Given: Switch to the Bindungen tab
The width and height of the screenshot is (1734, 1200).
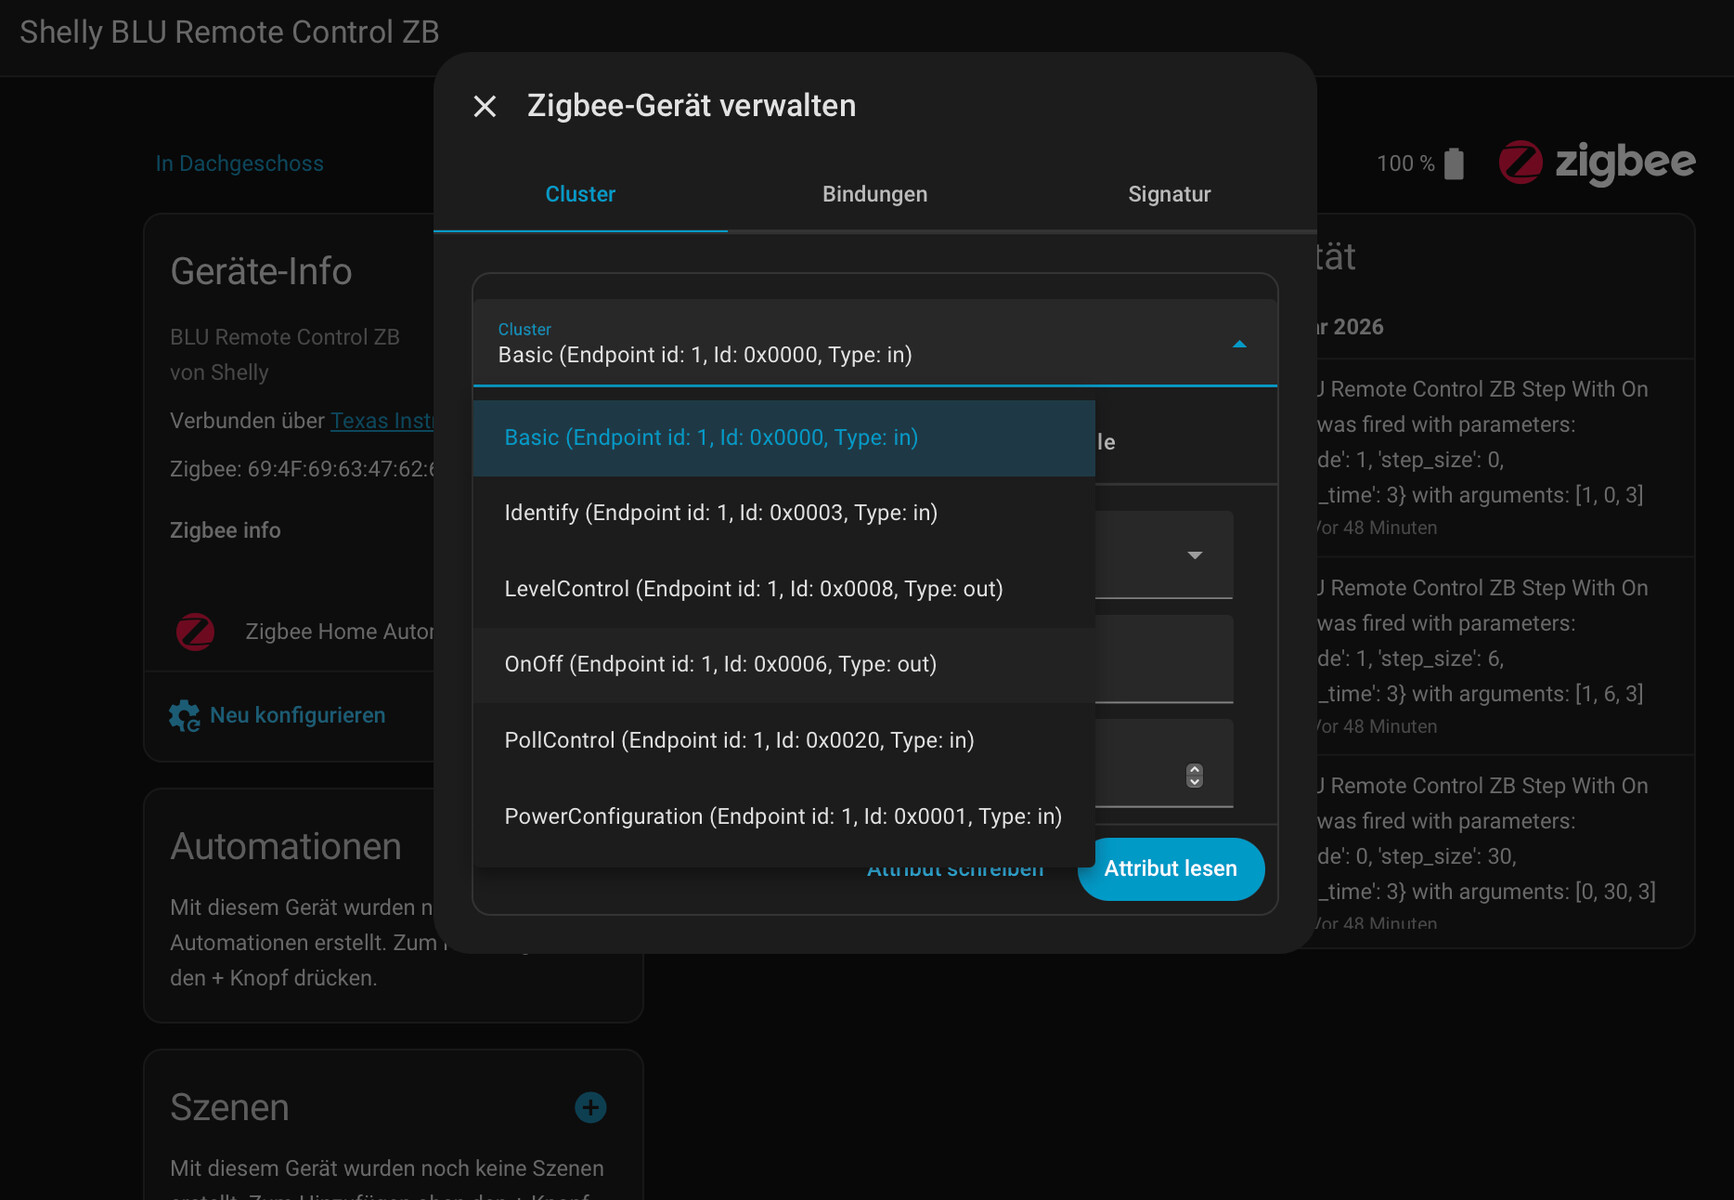Looking at the screenshot, I should click(874, 194).
